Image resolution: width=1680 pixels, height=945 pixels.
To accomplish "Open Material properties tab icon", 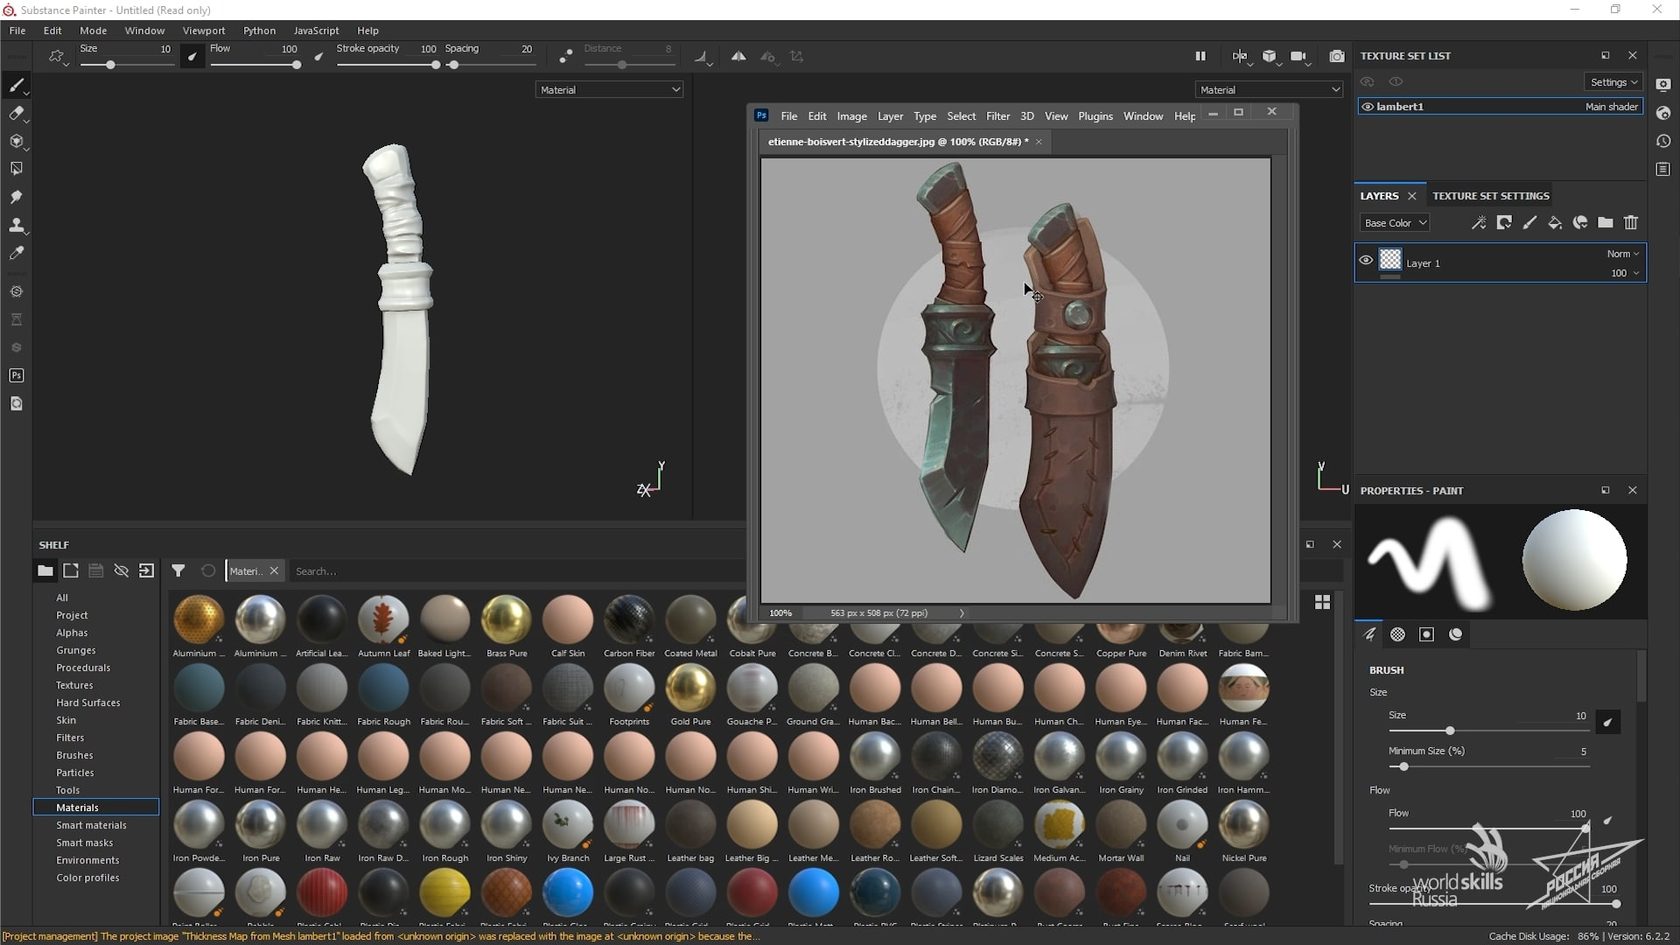I will point(1456,634).
